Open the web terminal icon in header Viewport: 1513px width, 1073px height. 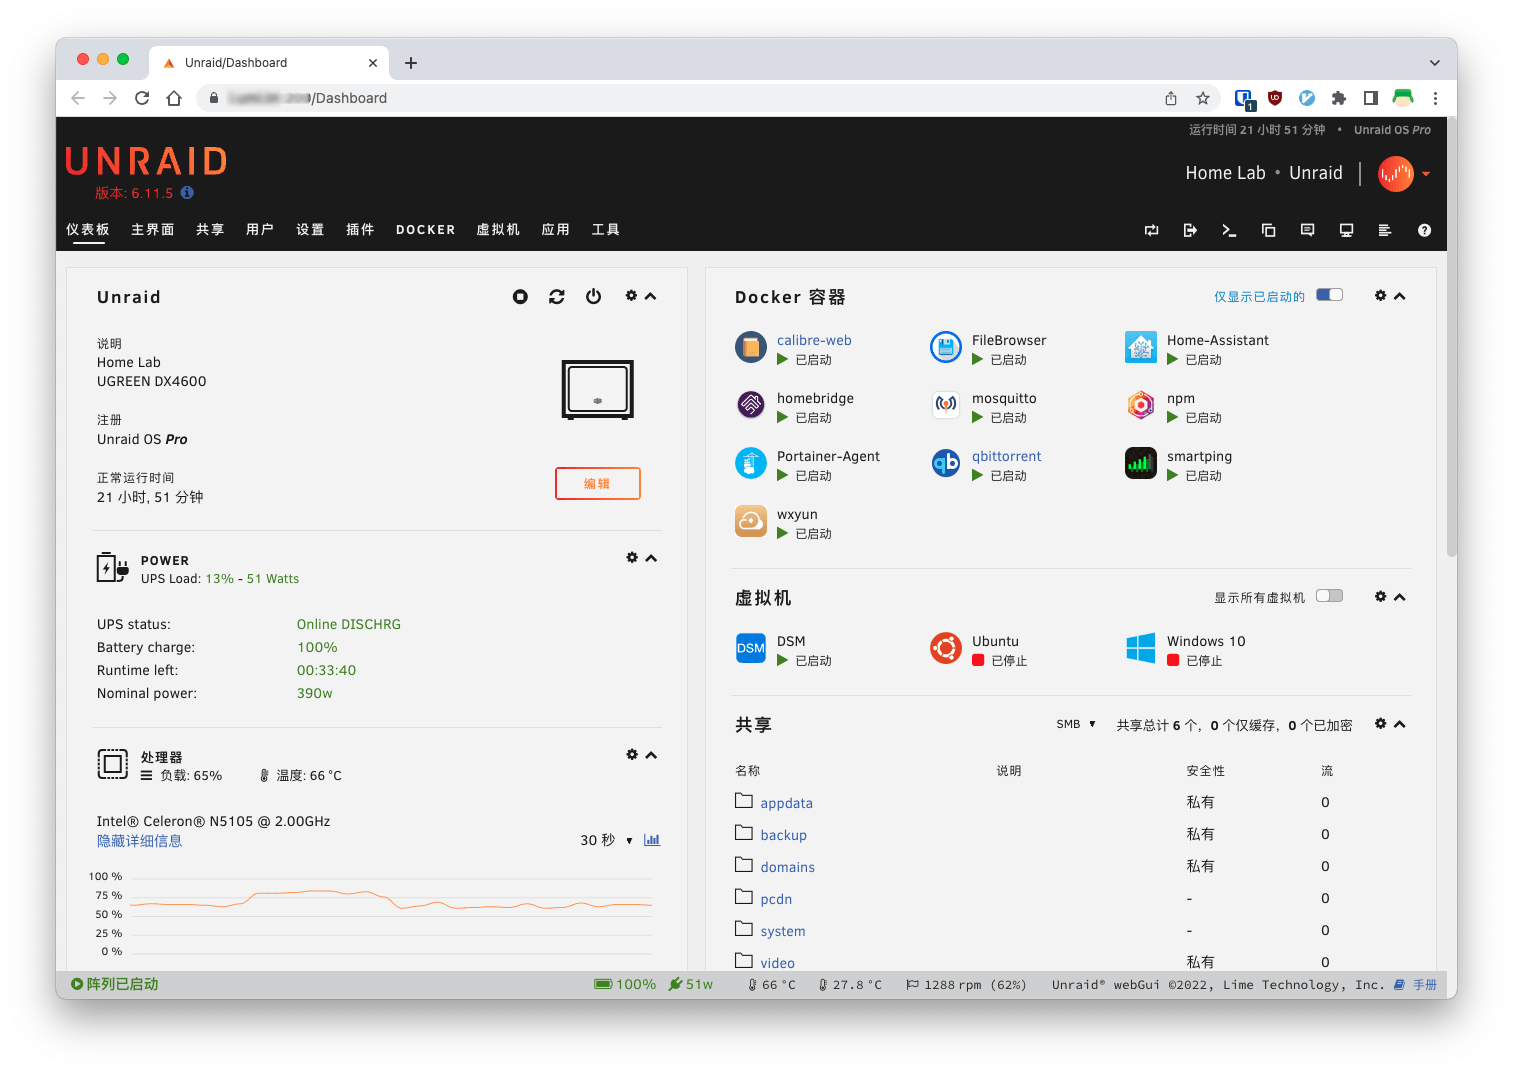coord(1229,230)
